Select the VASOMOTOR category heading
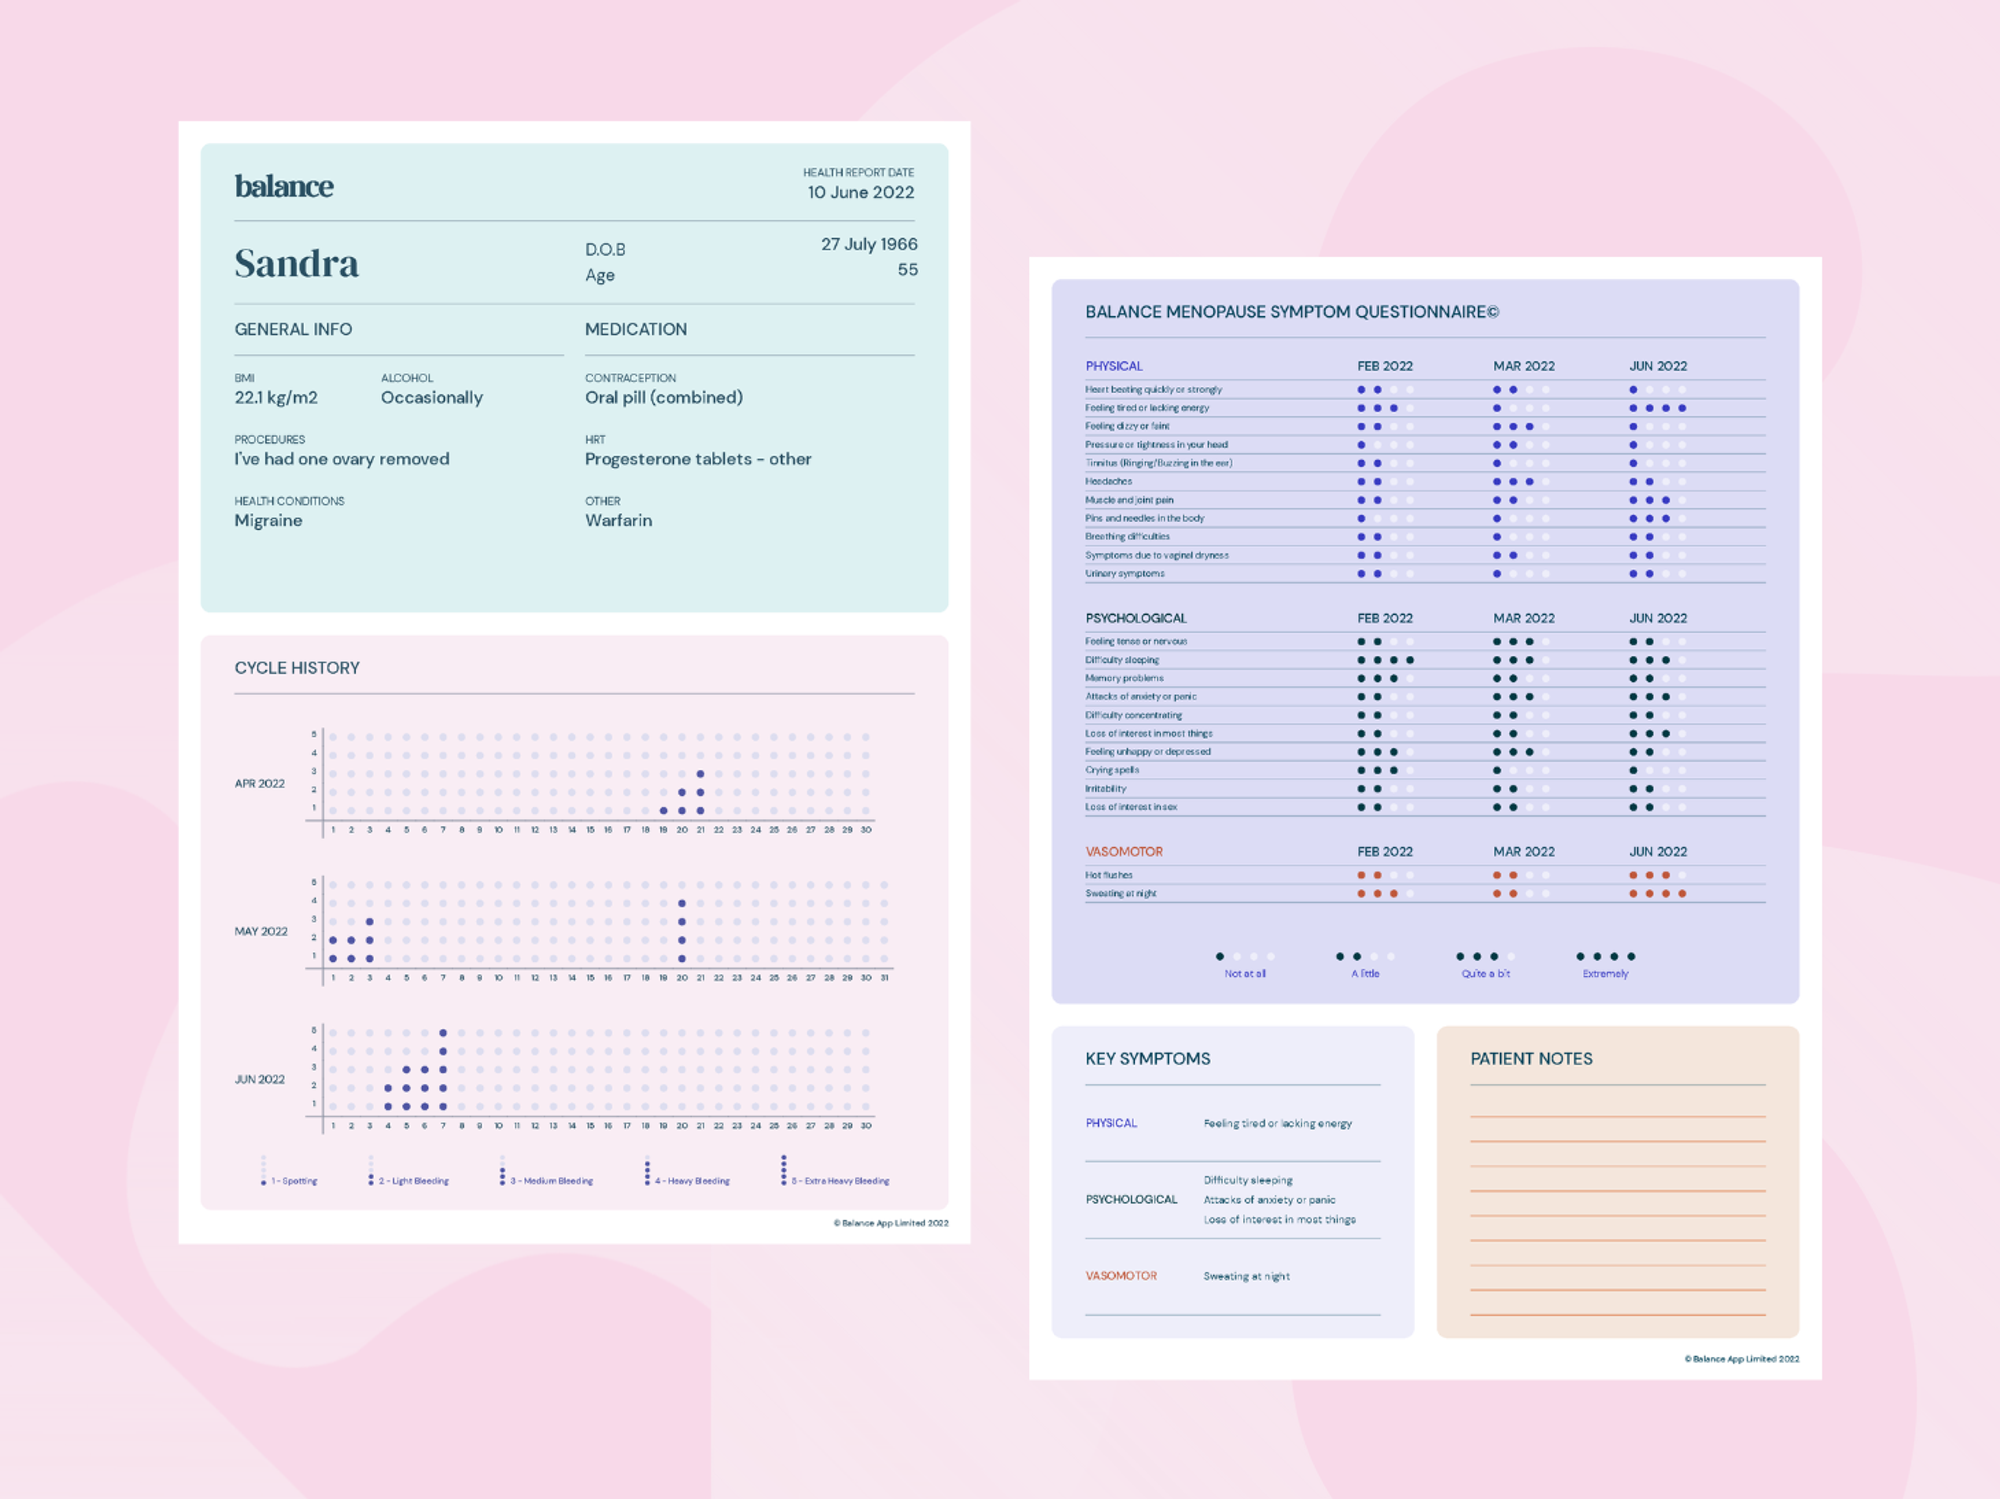 pos(1123,851)
